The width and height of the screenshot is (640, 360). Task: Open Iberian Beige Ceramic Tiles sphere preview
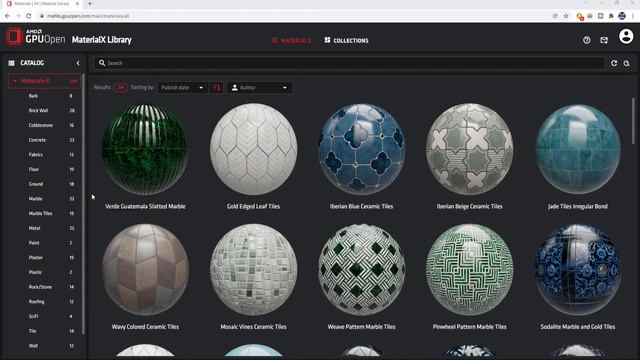(469, 149)
